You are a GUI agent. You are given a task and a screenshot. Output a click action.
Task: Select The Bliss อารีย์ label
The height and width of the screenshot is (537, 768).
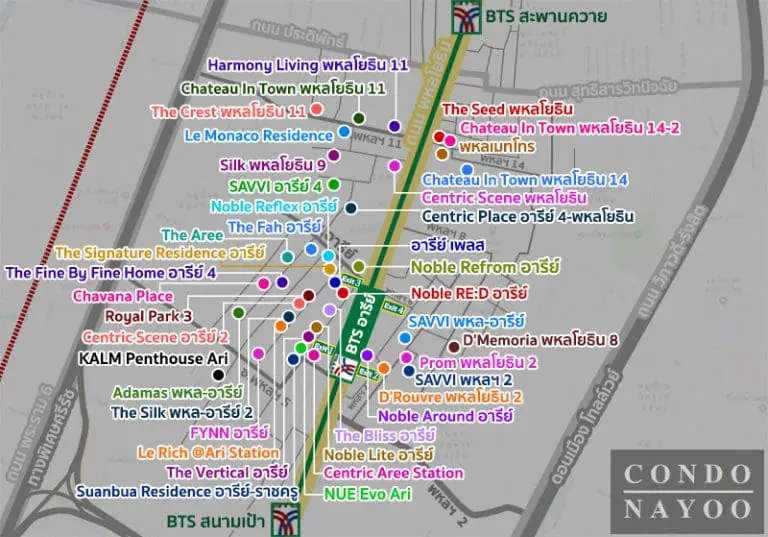385,435
